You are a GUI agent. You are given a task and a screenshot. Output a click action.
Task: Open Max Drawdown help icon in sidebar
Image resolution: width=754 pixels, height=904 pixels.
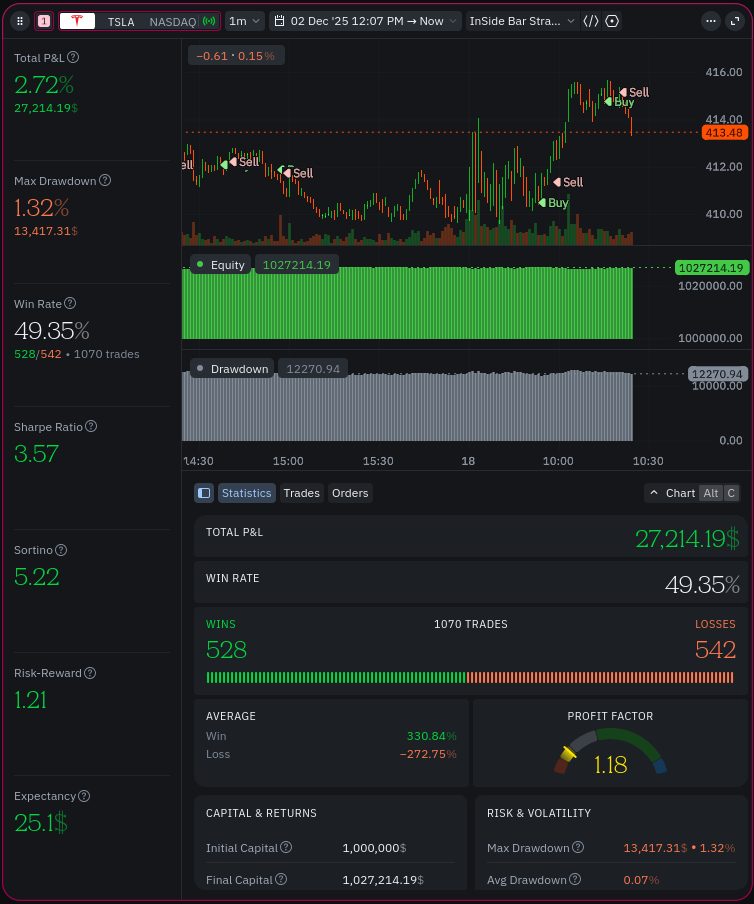pyautogui.click(x=105, y=180)
